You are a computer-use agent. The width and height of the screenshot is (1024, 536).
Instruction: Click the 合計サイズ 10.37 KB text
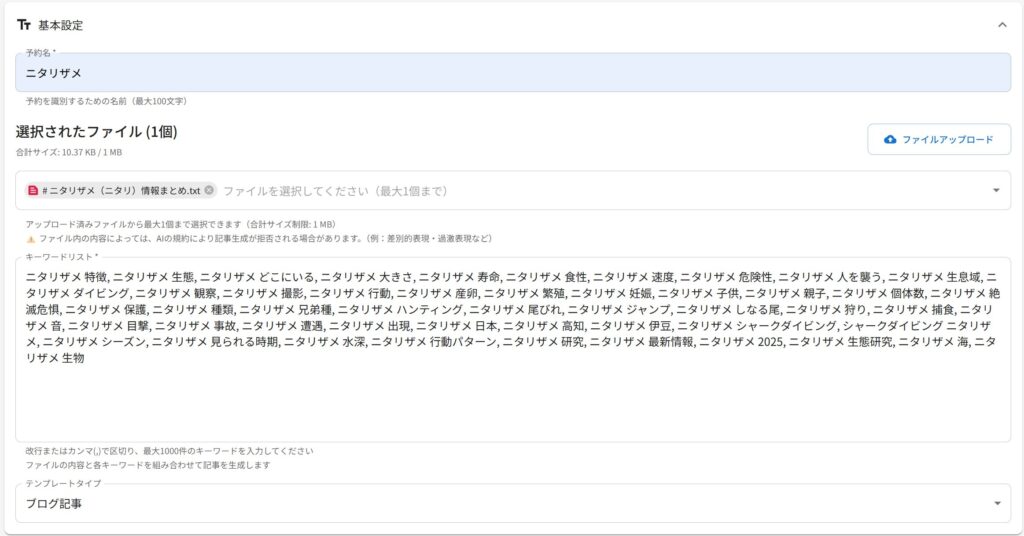(68, 152)
